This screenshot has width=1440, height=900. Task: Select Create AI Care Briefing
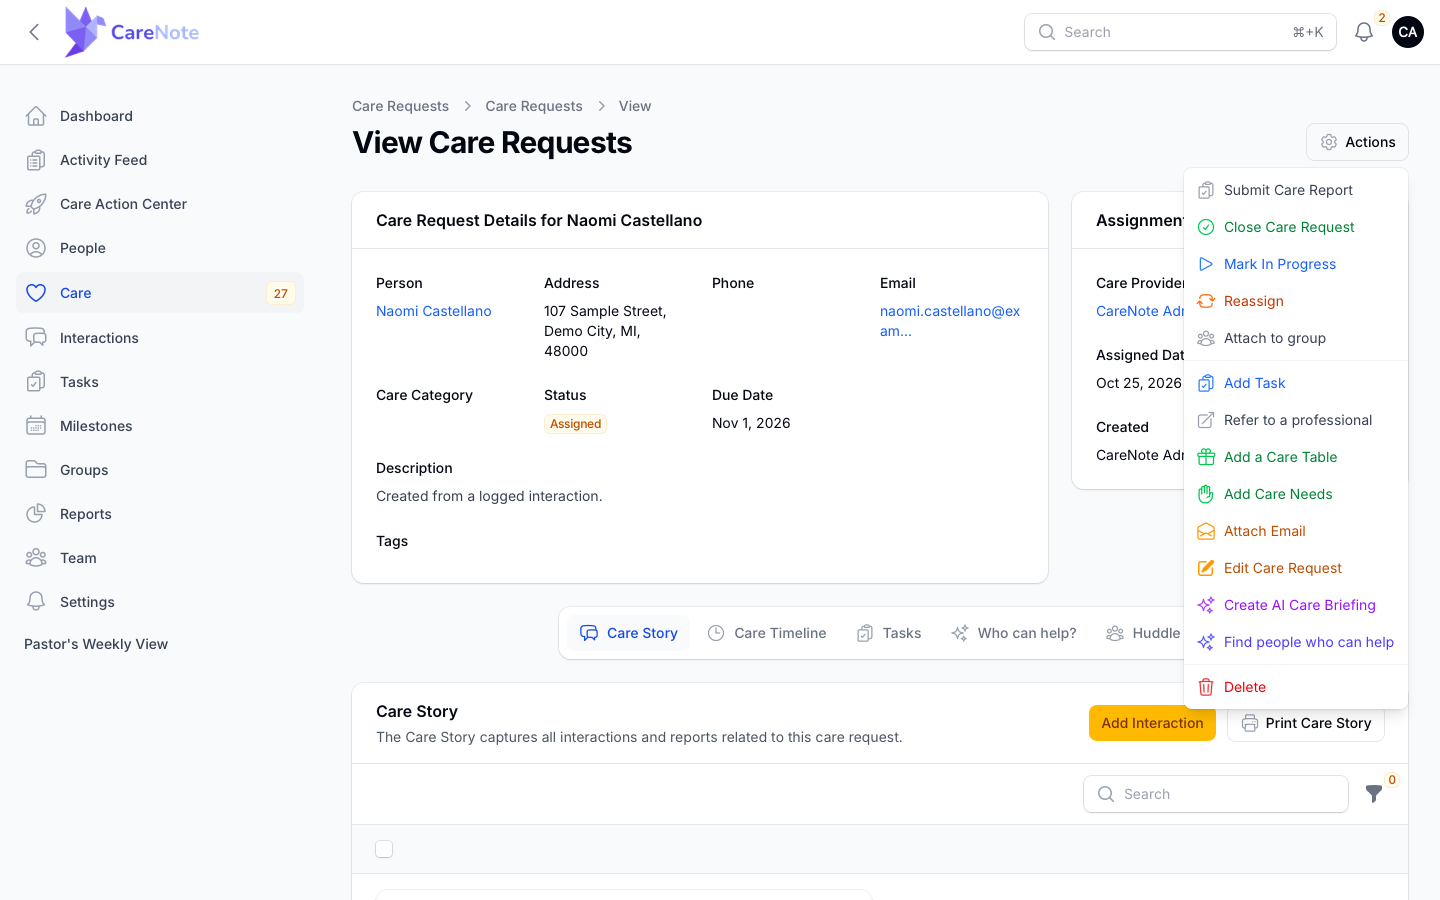tap(1296, 605)
